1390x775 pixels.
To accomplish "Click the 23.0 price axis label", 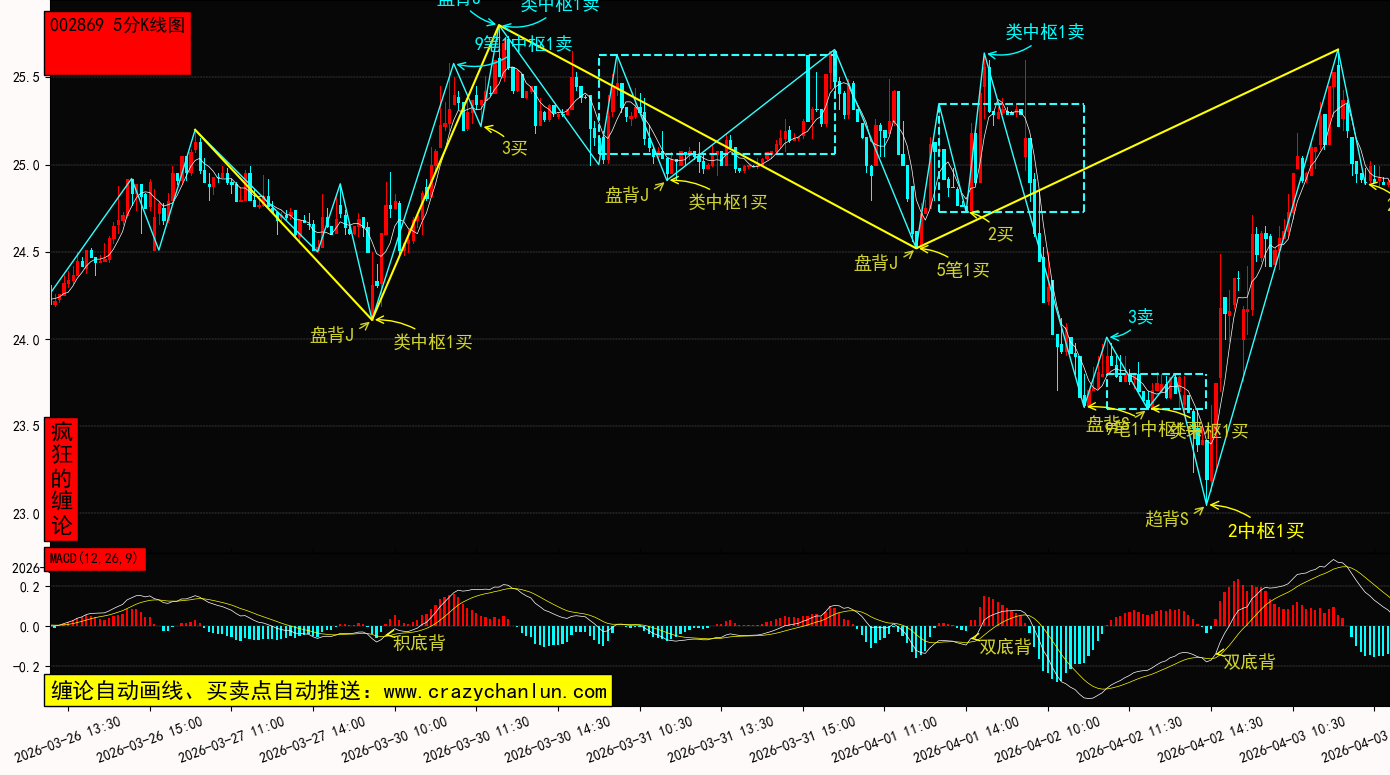I will pyautogui.click(x=25, y=514).
